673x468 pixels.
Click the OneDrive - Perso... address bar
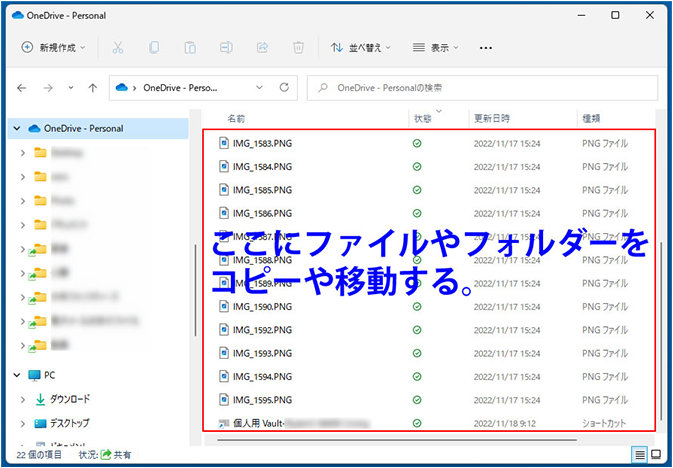[x=180, y=88]
